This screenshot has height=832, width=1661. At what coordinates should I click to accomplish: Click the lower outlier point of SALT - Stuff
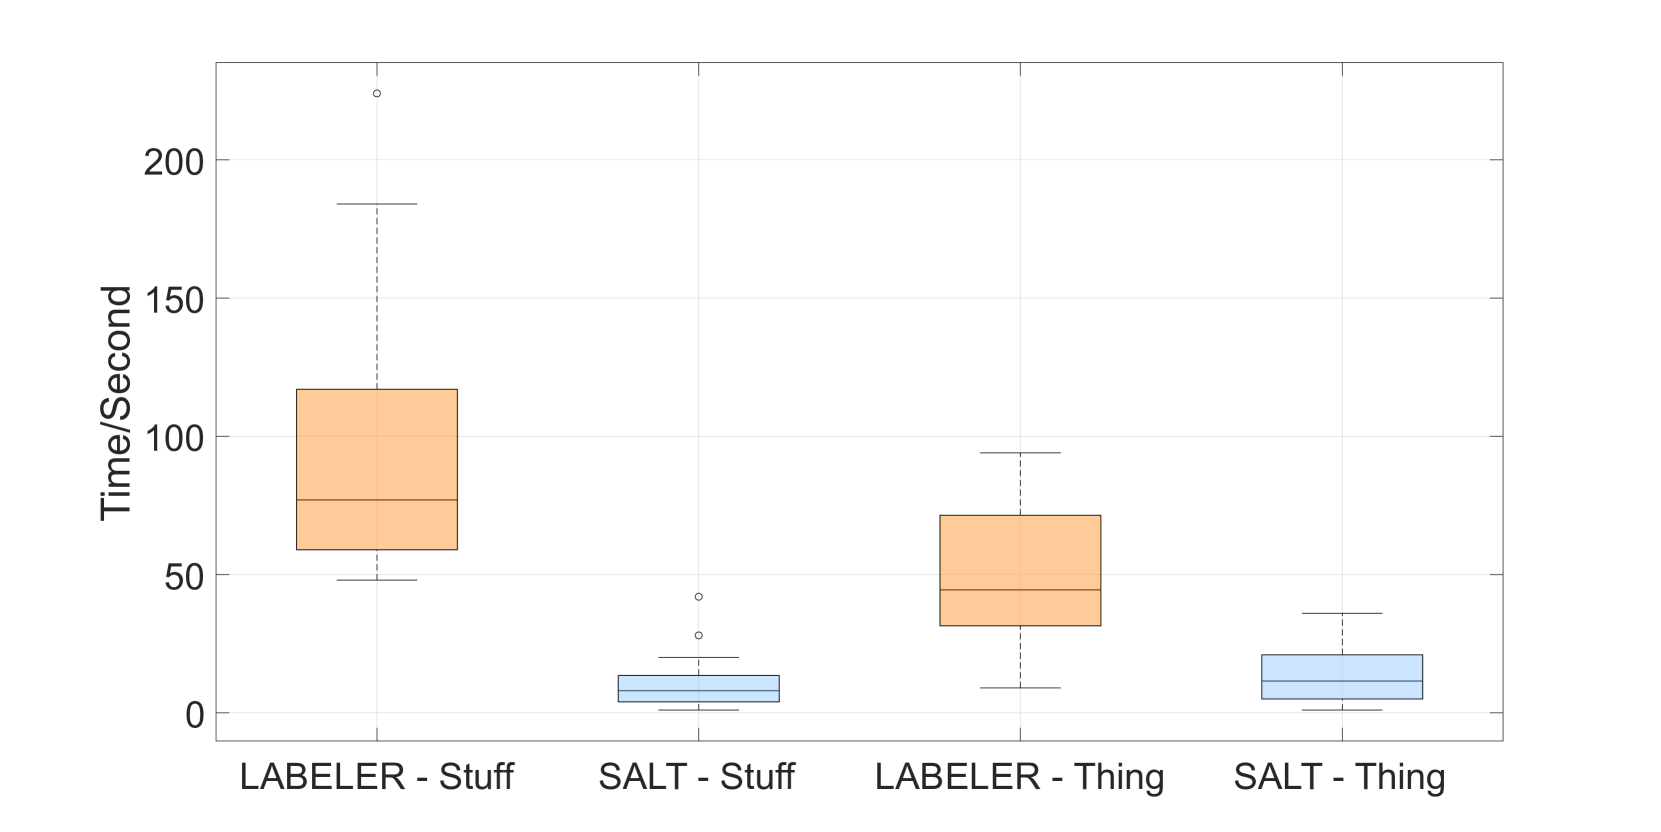[699, 636]
